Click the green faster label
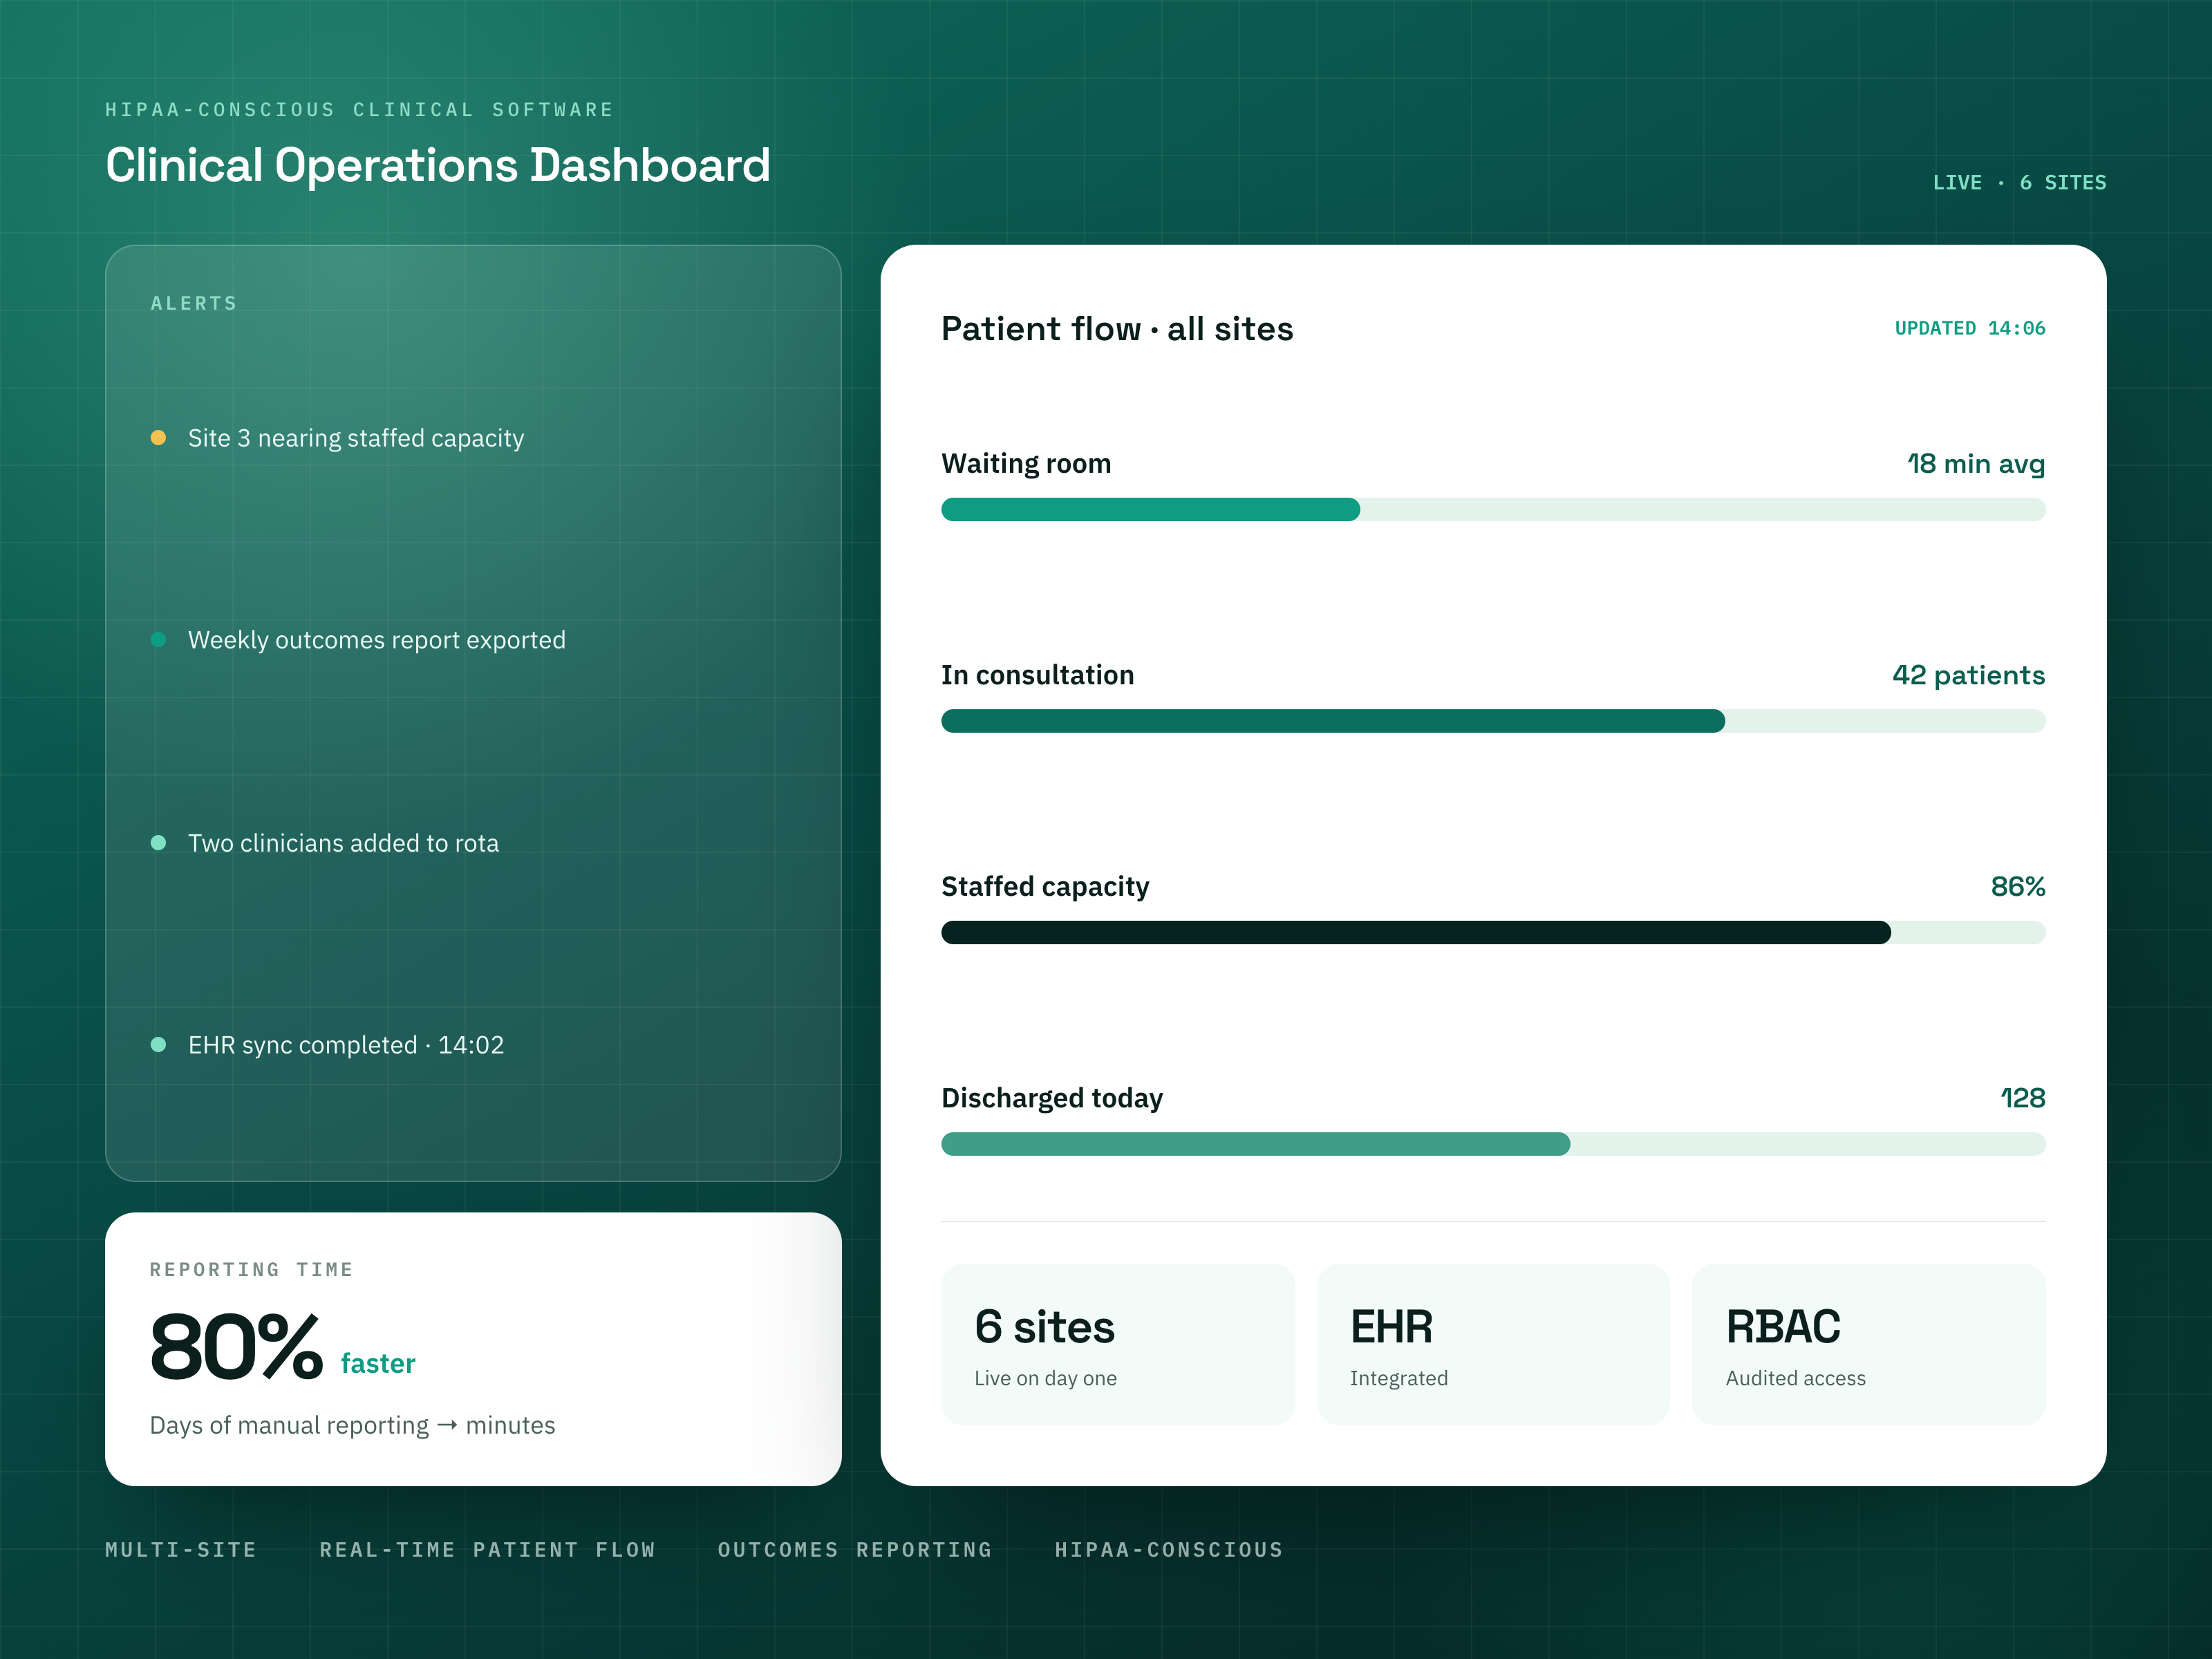The image size is (2212, 1659). click(x=378, y=1364)
